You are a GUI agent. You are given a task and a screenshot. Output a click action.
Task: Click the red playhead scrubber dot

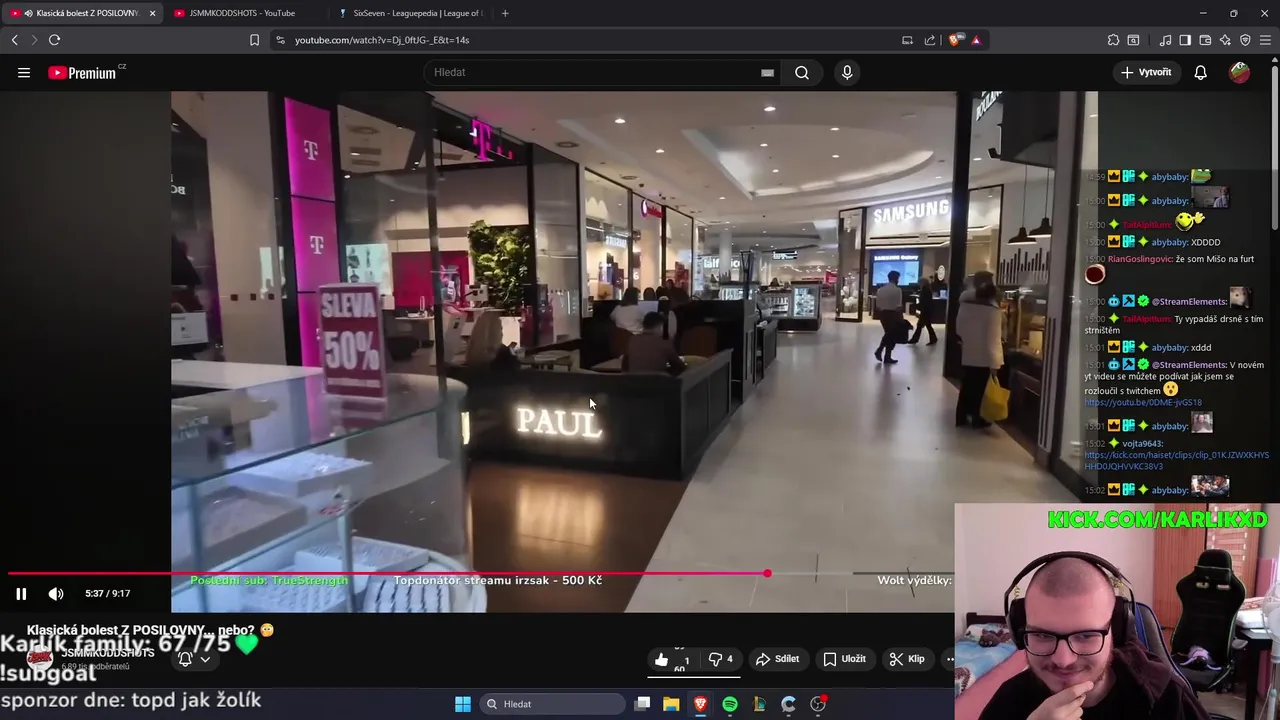(767, 574)
